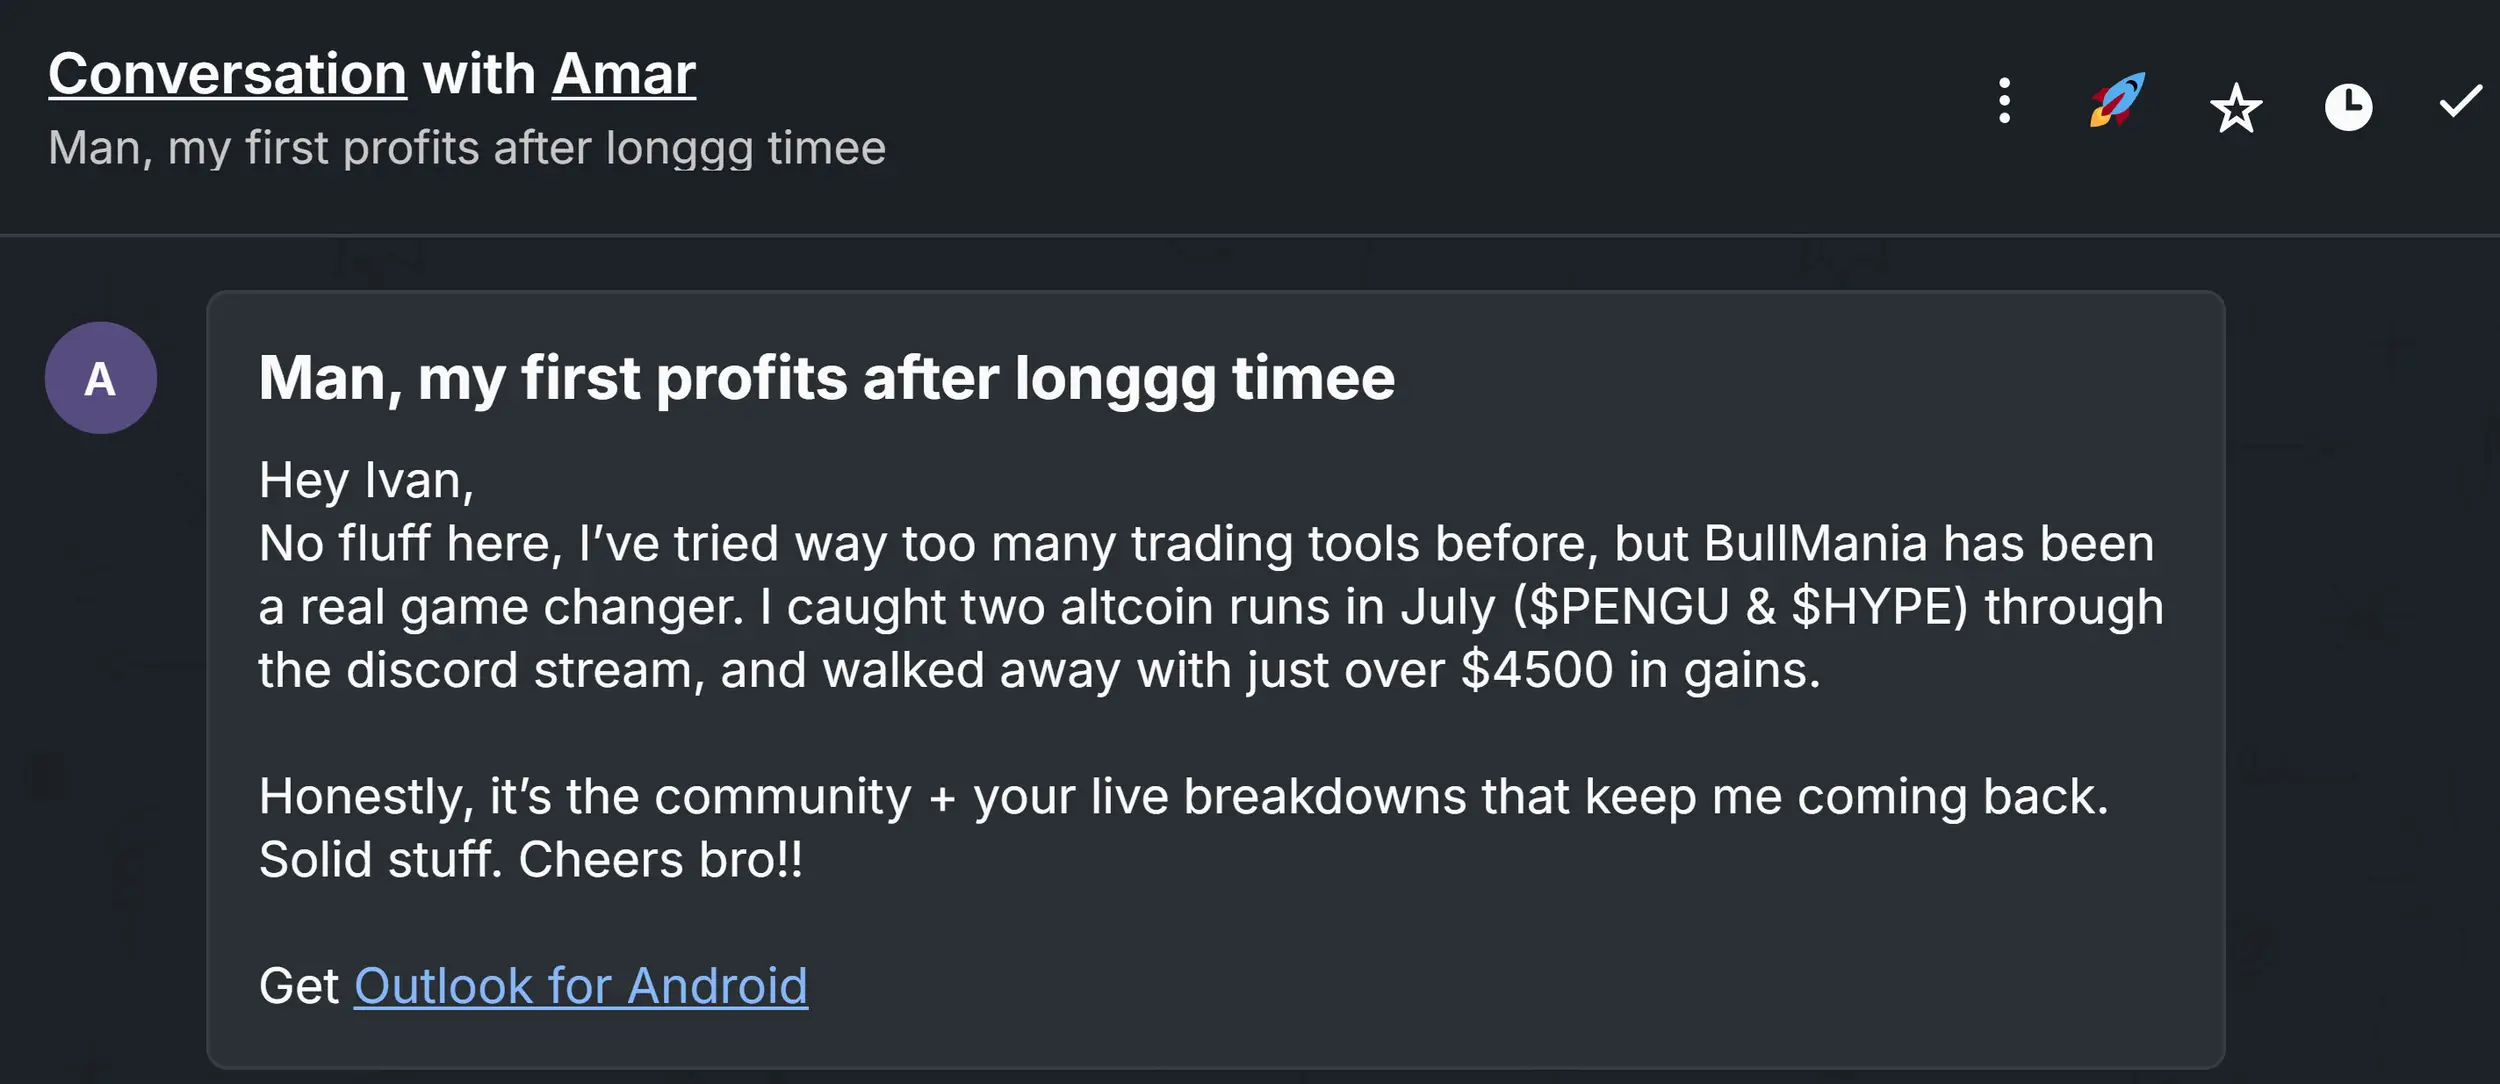
Task: Open the "Conversation" link in title
Action: [227, 74]
